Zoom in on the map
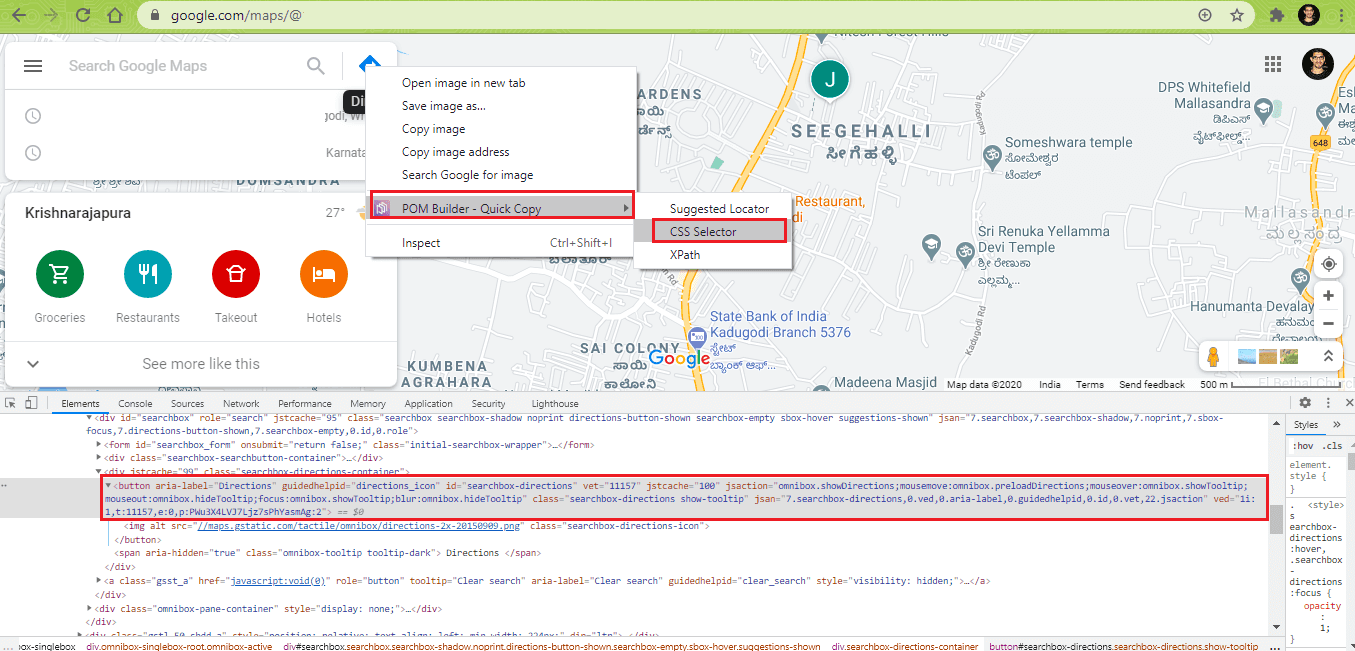Image resolution: width=1355 pixels, height=651 pixels. (x=1329, y=296)
